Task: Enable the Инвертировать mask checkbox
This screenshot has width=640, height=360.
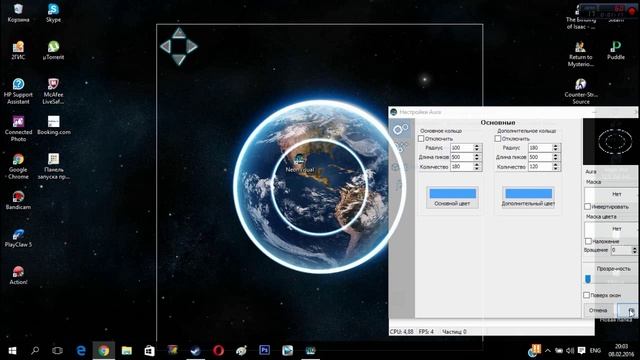Action: [x=588, y=207]
